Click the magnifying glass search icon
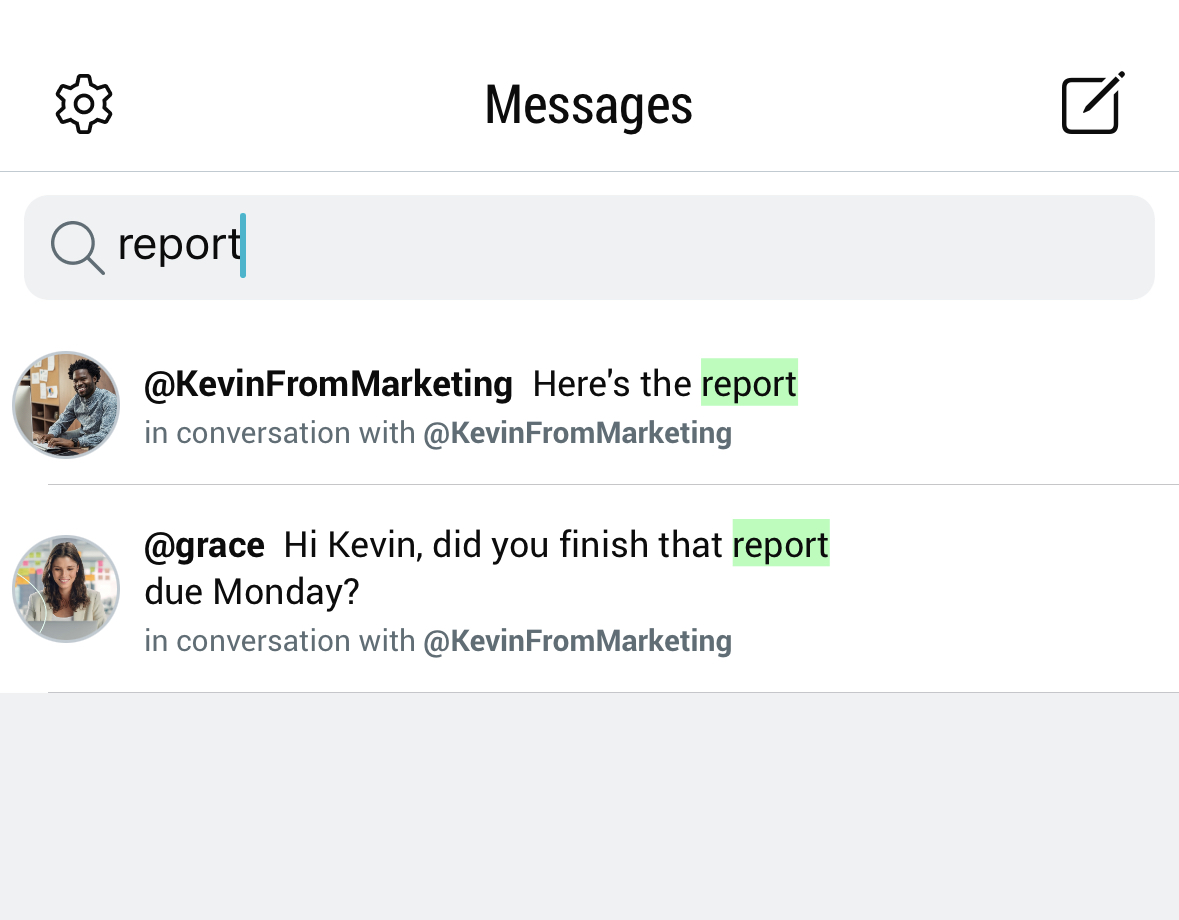The width and height of the screenshot is (1179, 920). (77, 247)
